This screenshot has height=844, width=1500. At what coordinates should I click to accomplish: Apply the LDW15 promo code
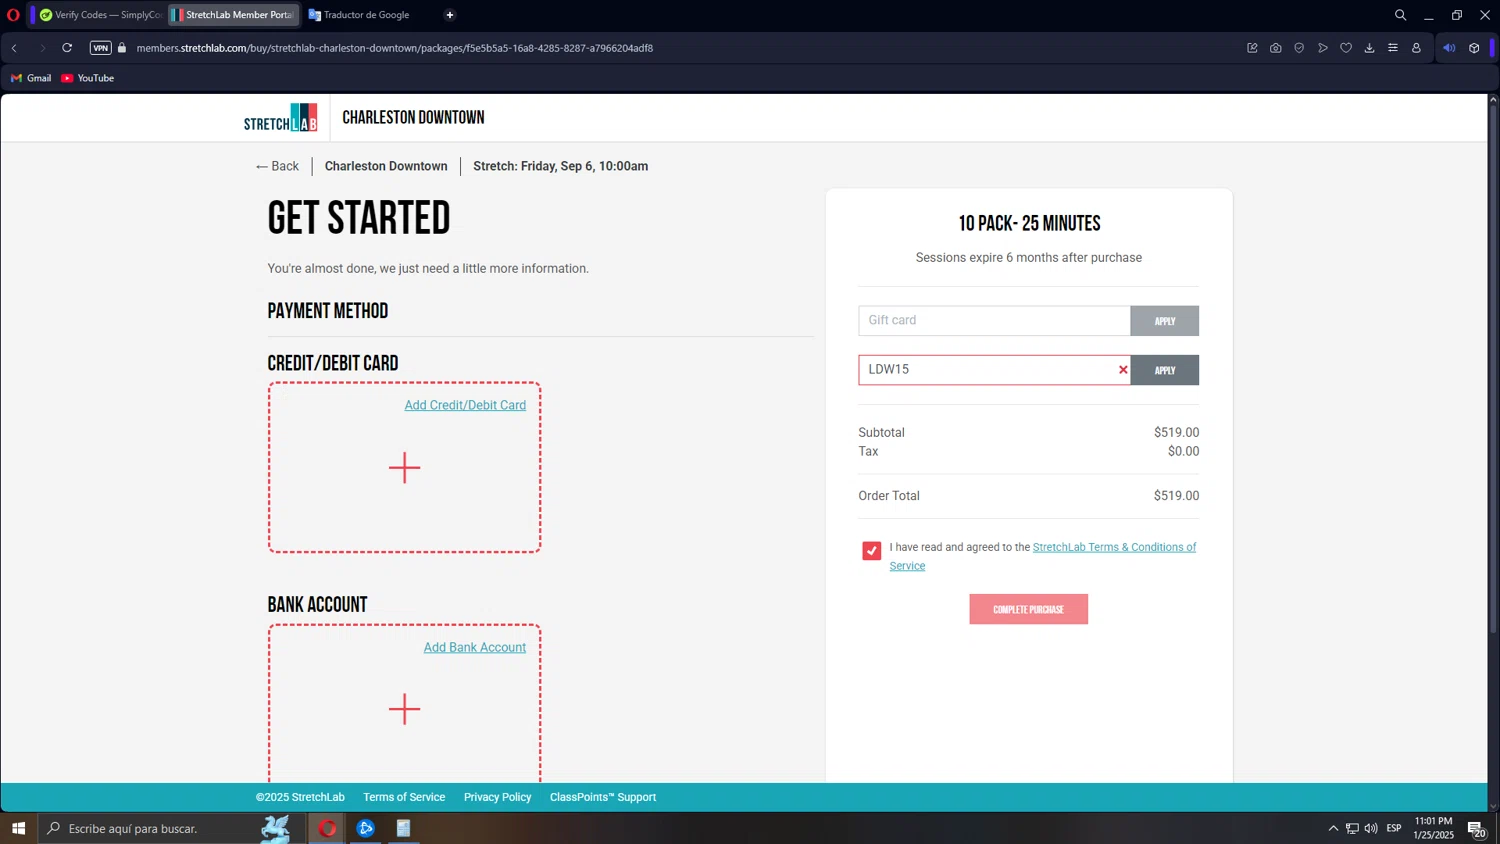[1165, 370]
